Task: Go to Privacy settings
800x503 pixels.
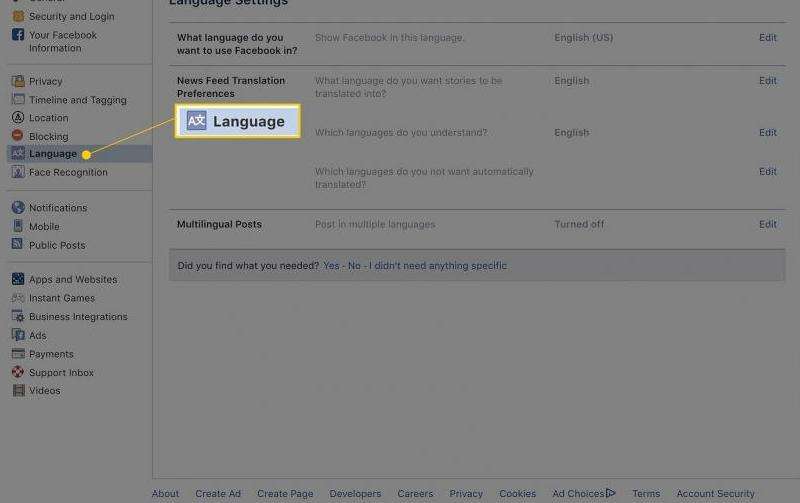Action: (x=45, y=81)
